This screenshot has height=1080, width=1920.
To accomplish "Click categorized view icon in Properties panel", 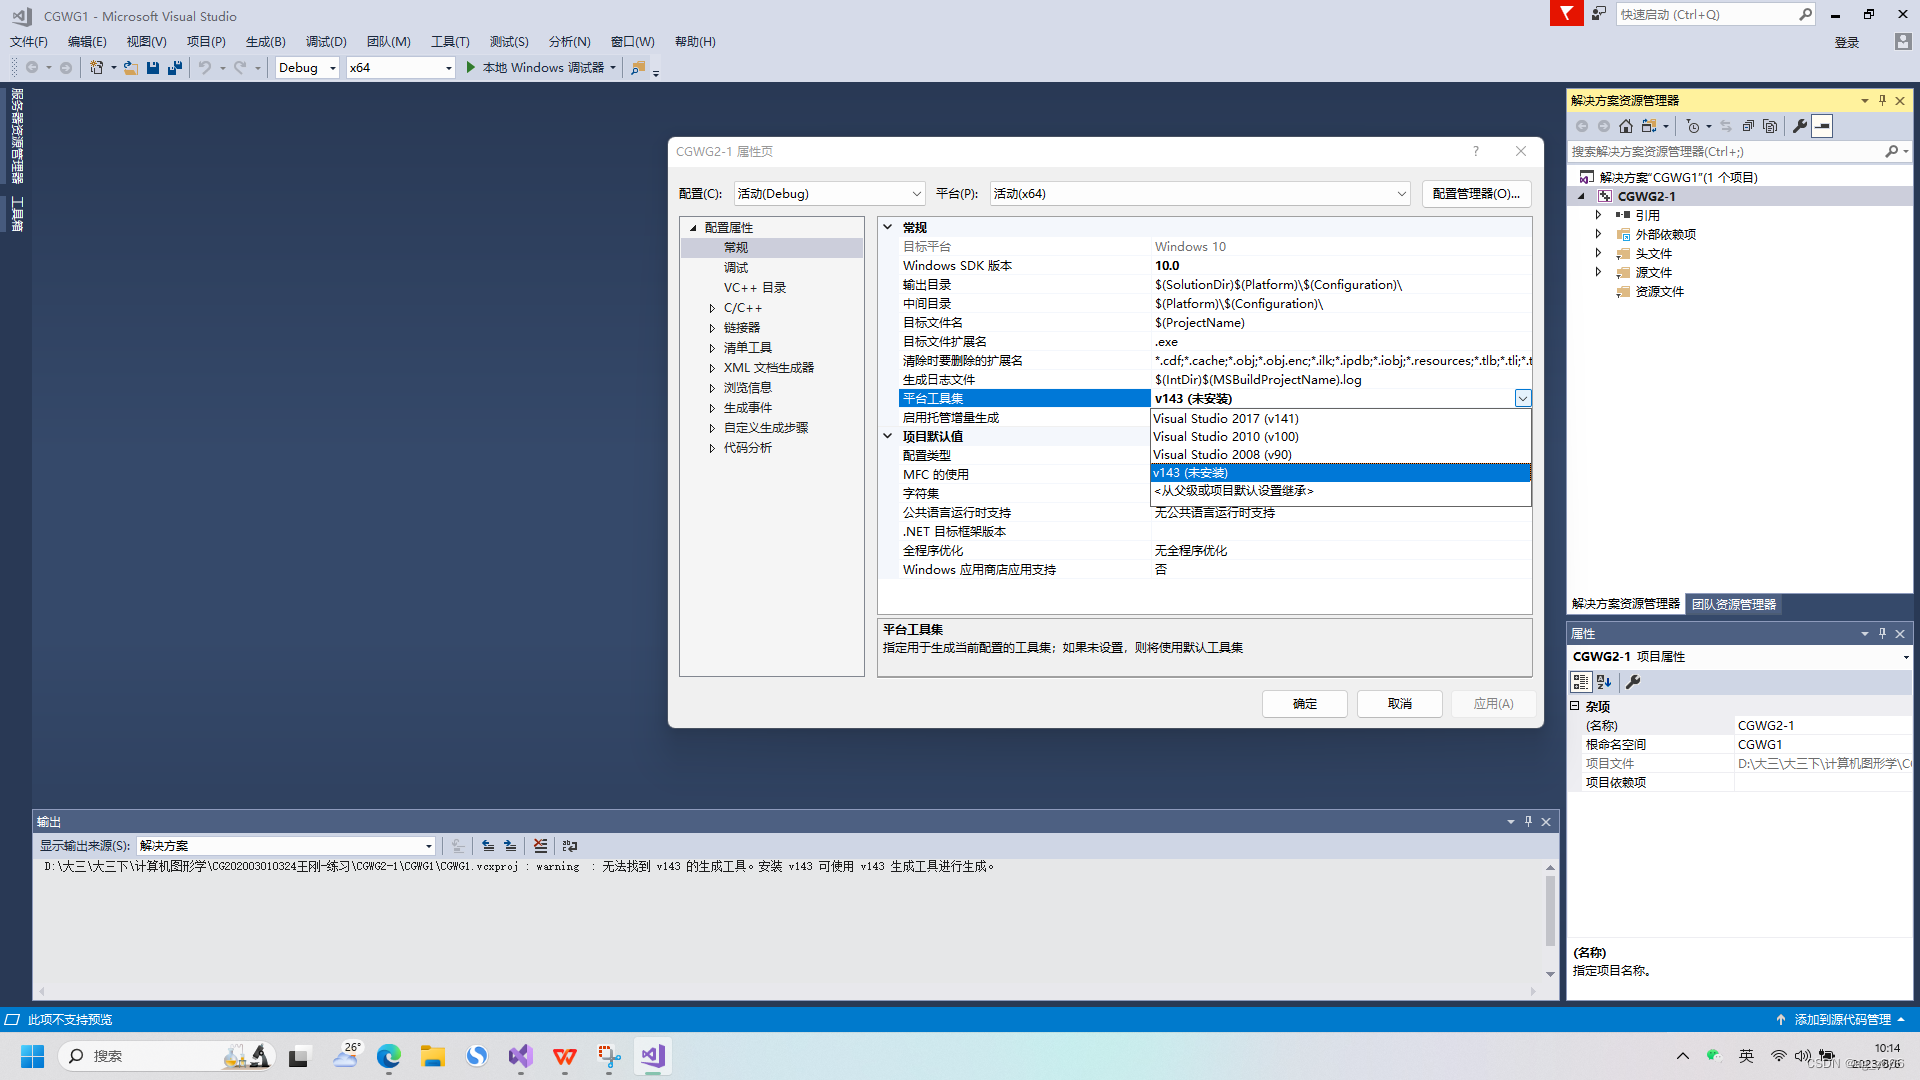I will [1581, 682].
